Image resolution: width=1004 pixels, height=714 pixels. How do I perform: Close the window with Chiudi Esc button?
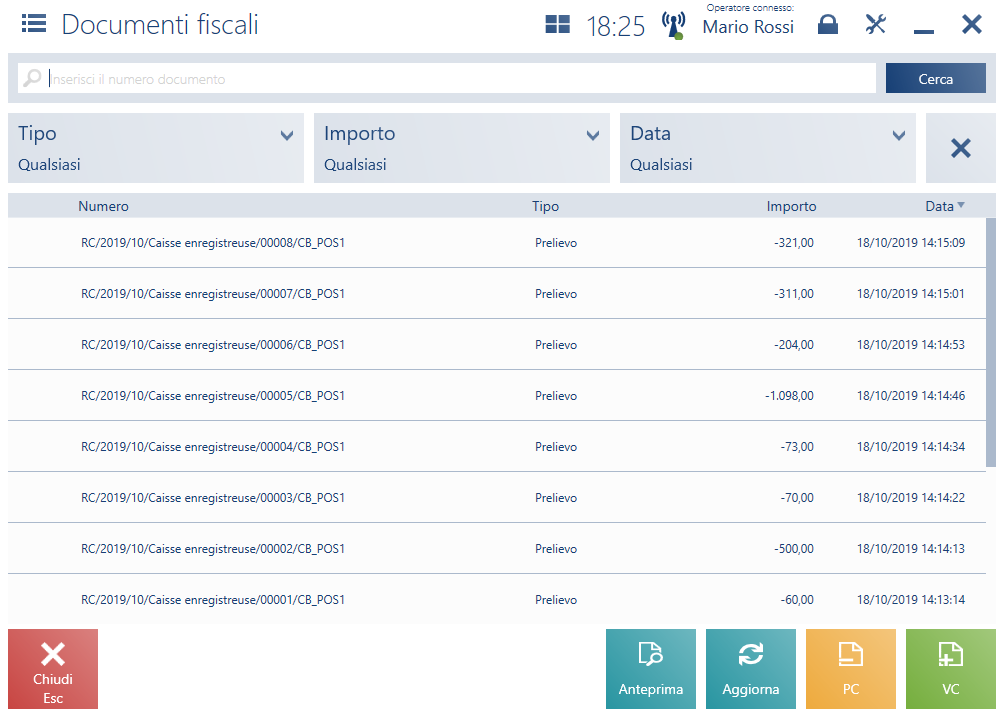53,669
